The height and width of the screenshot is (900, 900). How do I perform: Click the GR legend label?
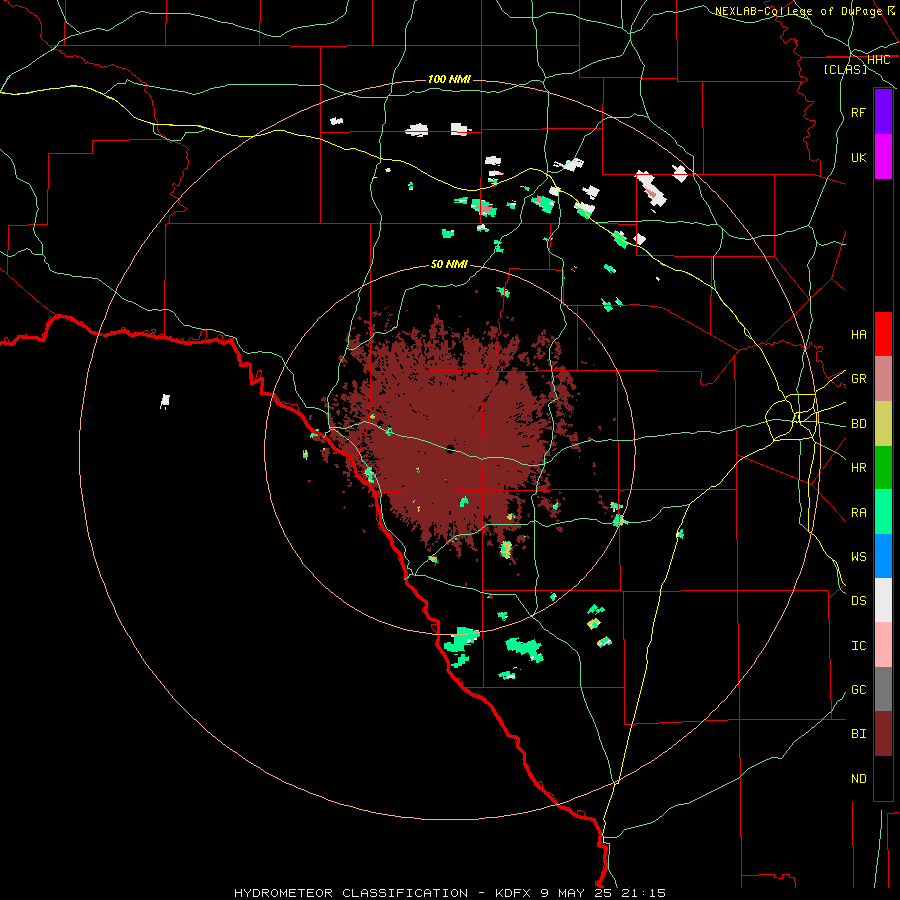859,379
